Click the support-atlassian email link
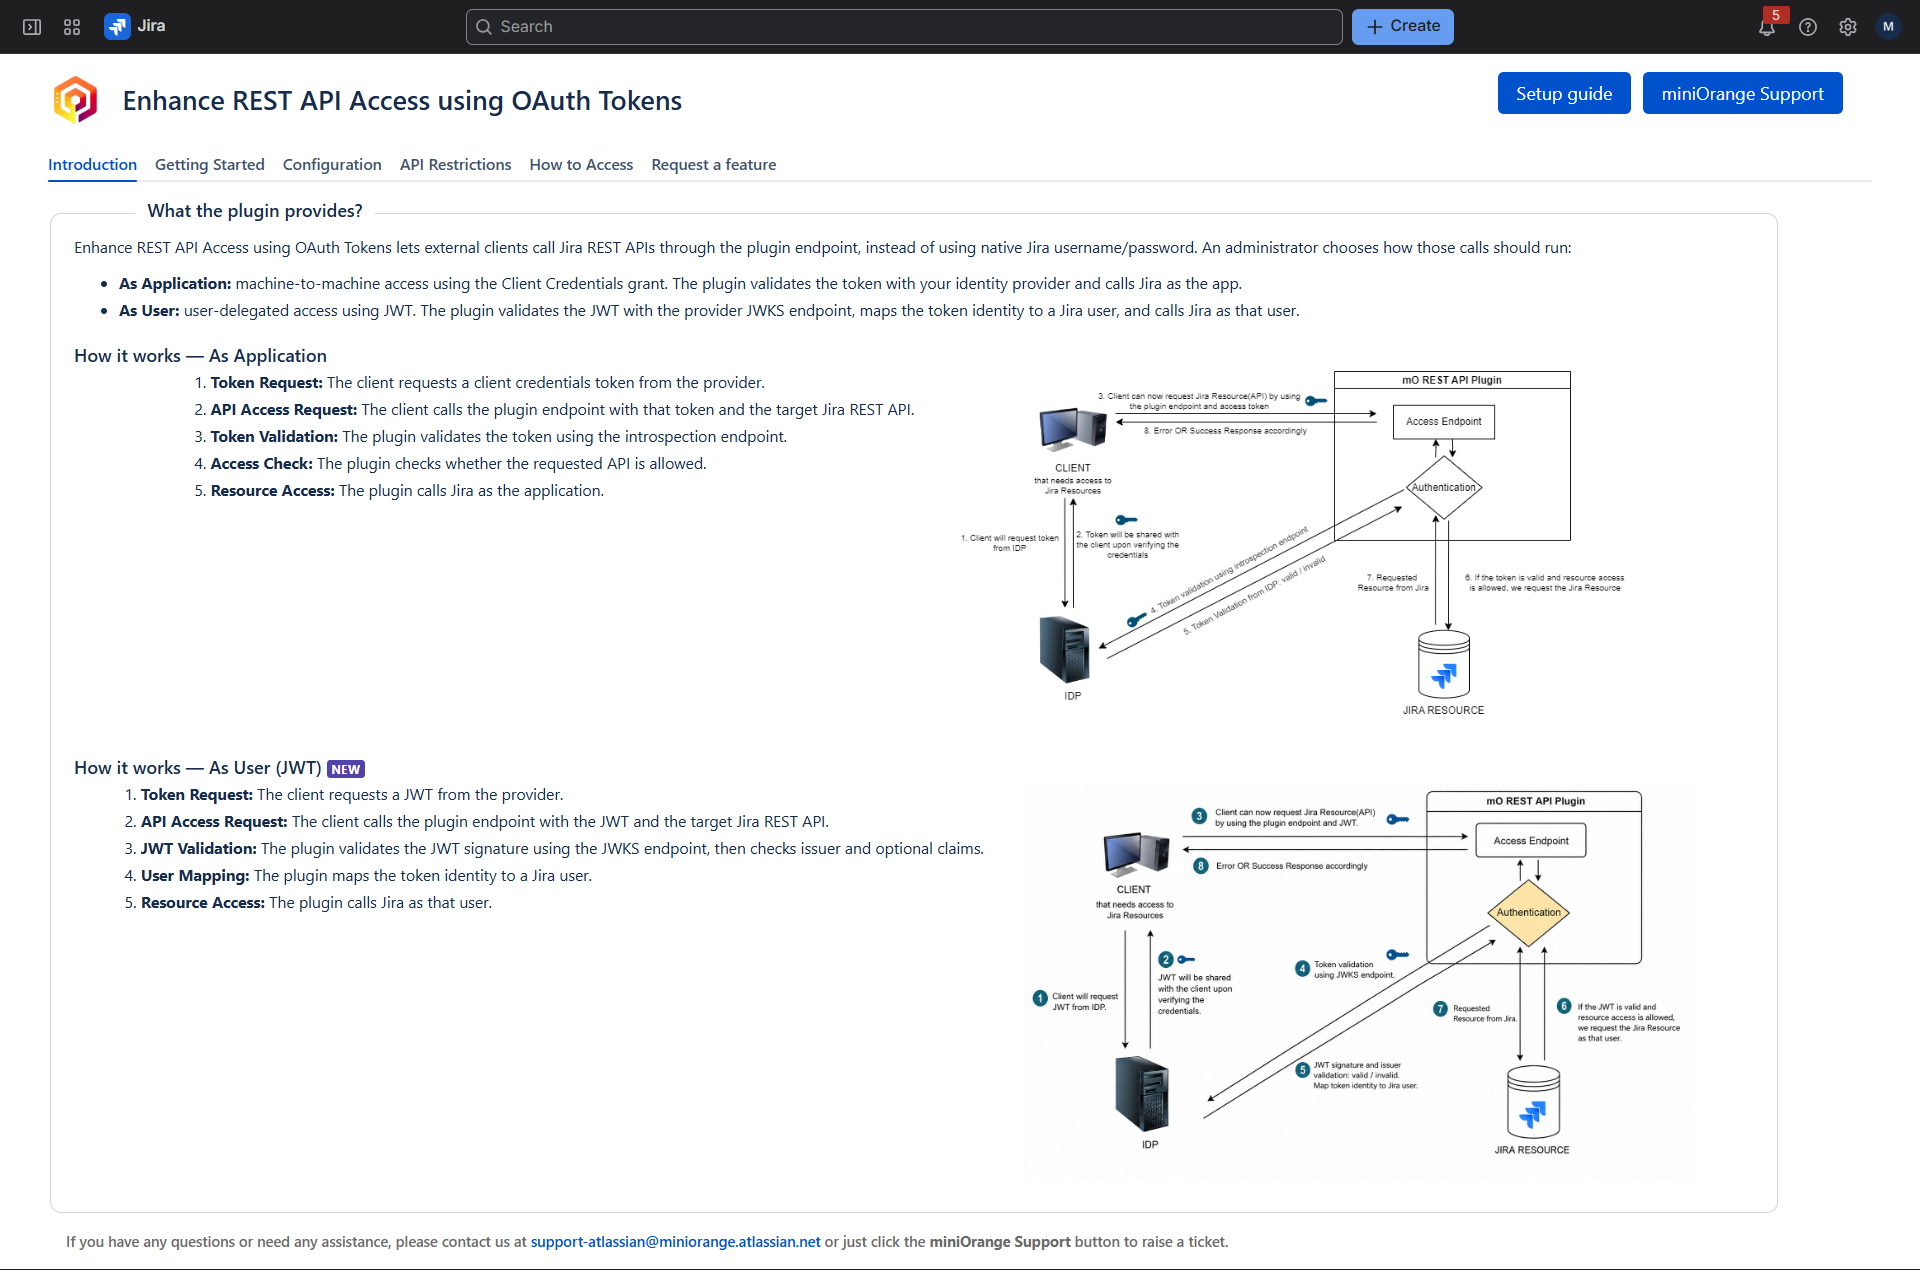The width and height of the screenshot is (1920, 1270). [x=675, y=1242]
